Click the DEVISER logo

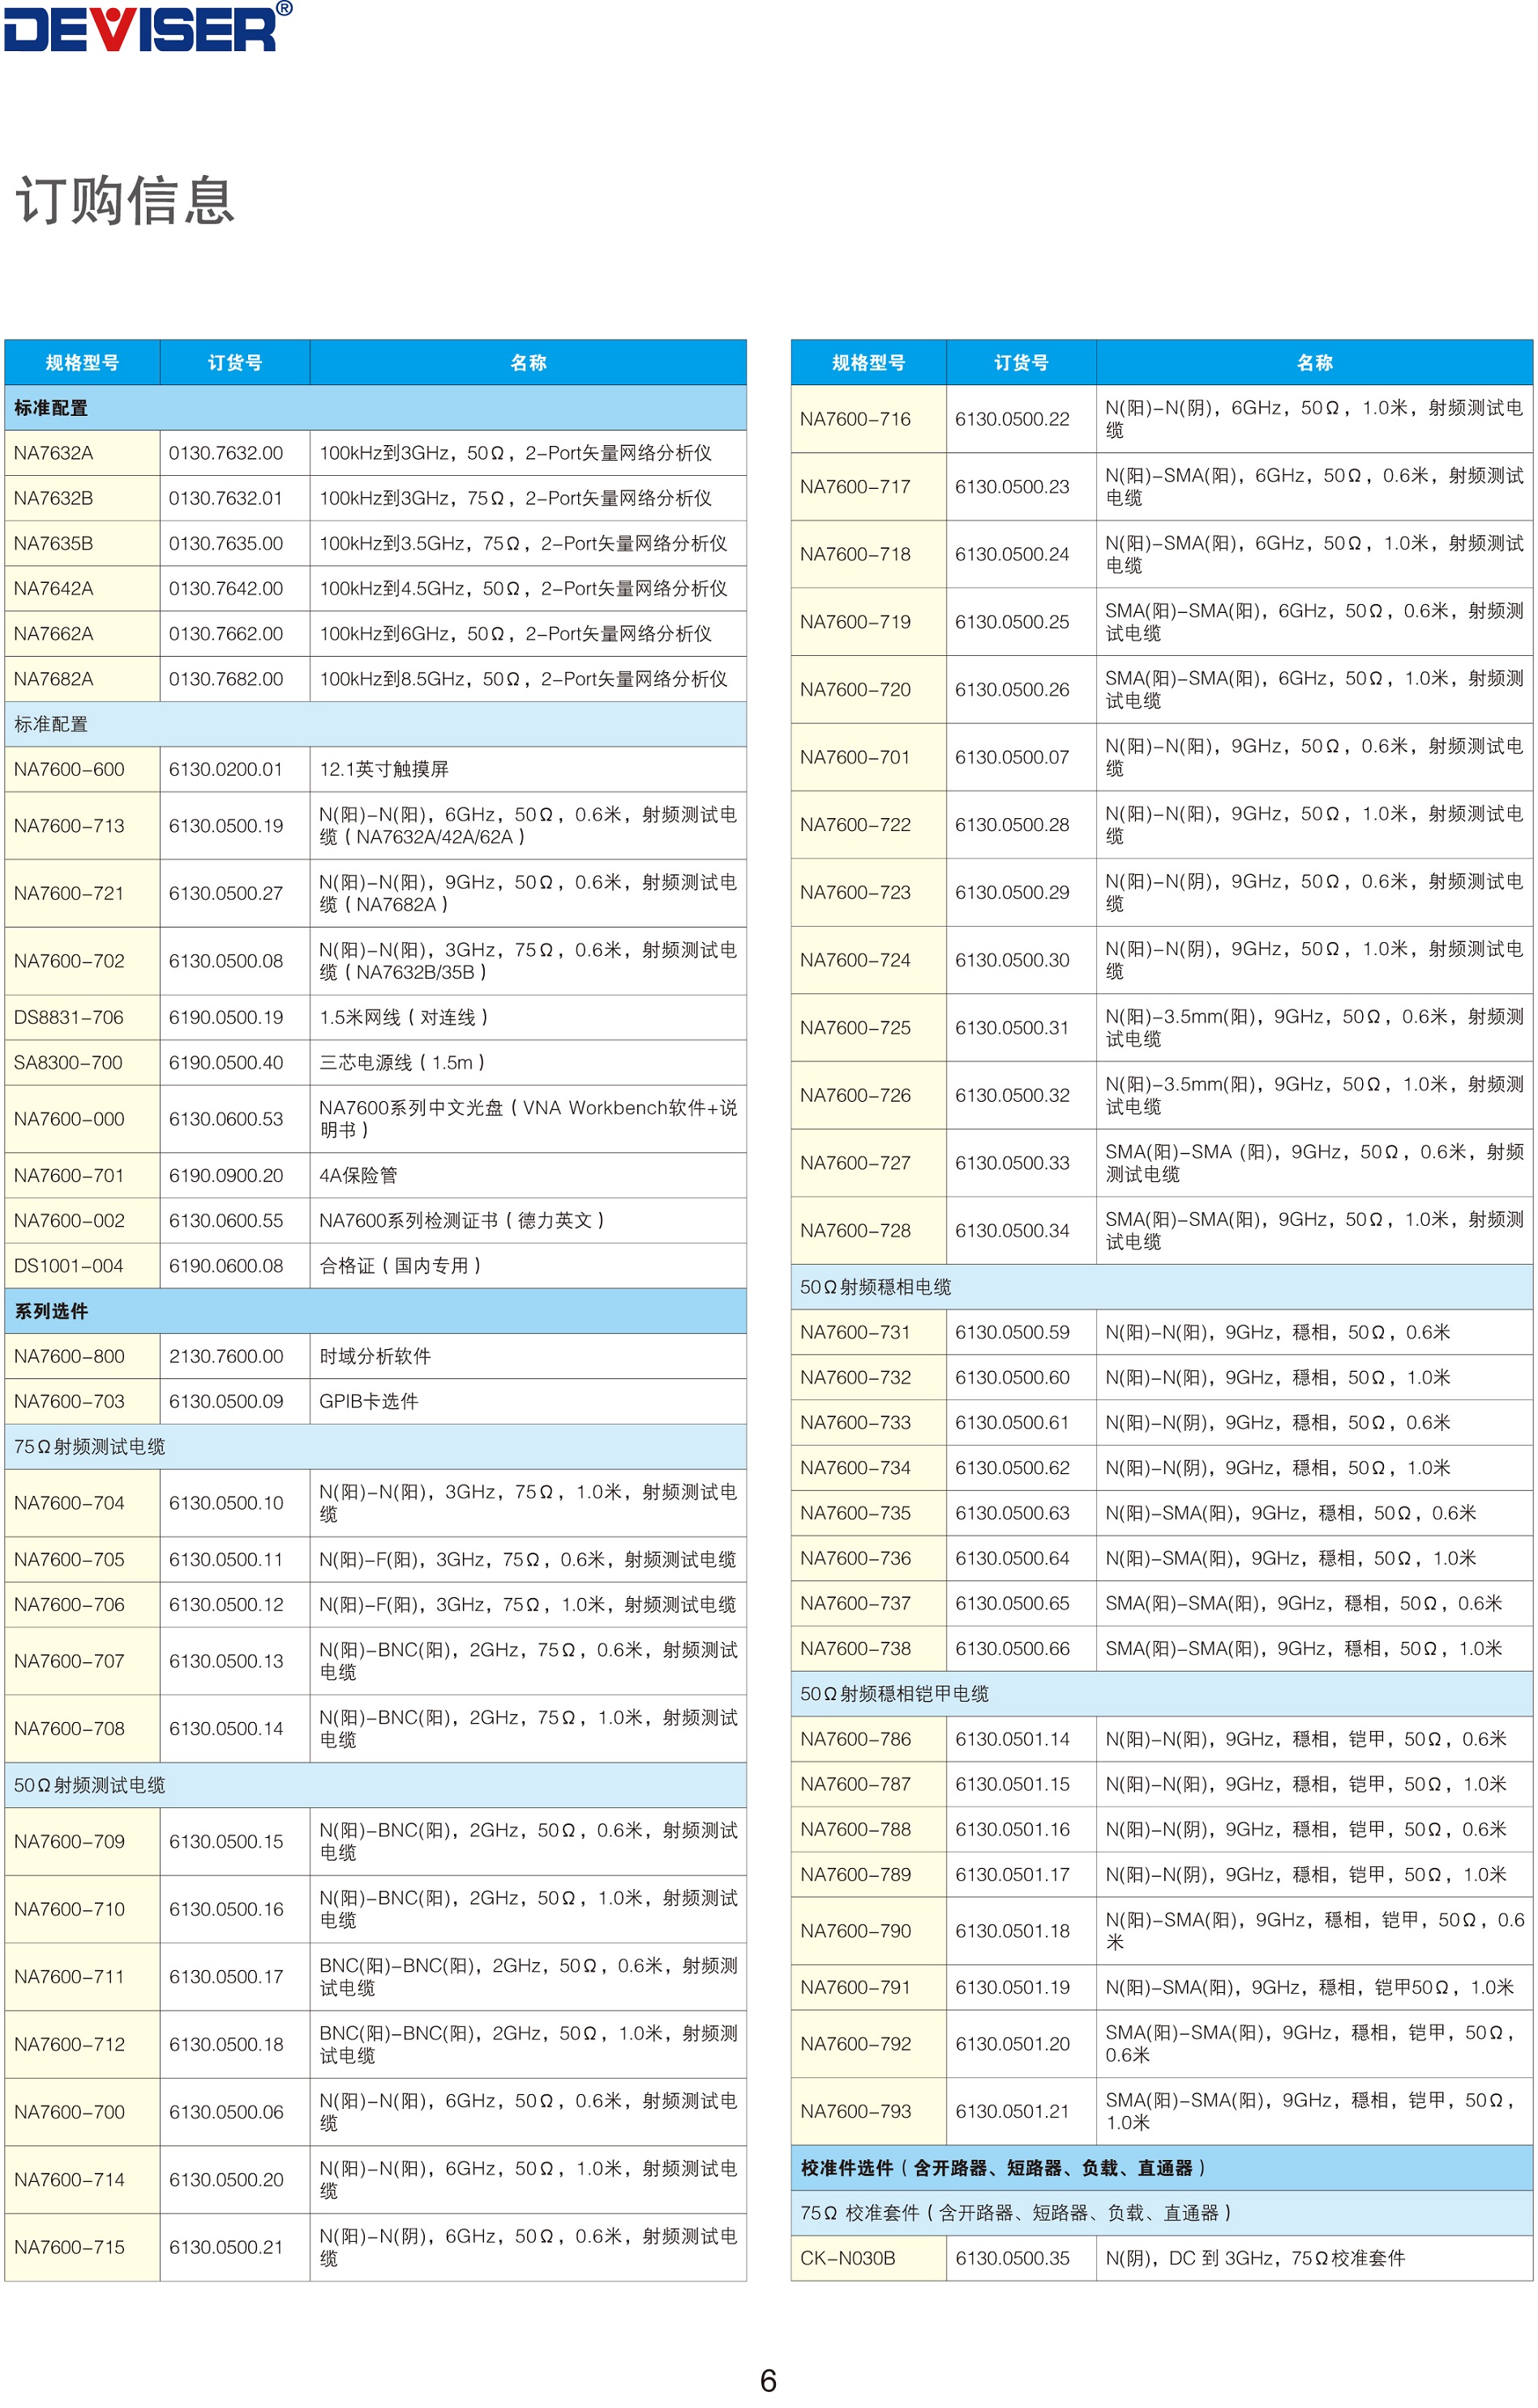(140, 30)
